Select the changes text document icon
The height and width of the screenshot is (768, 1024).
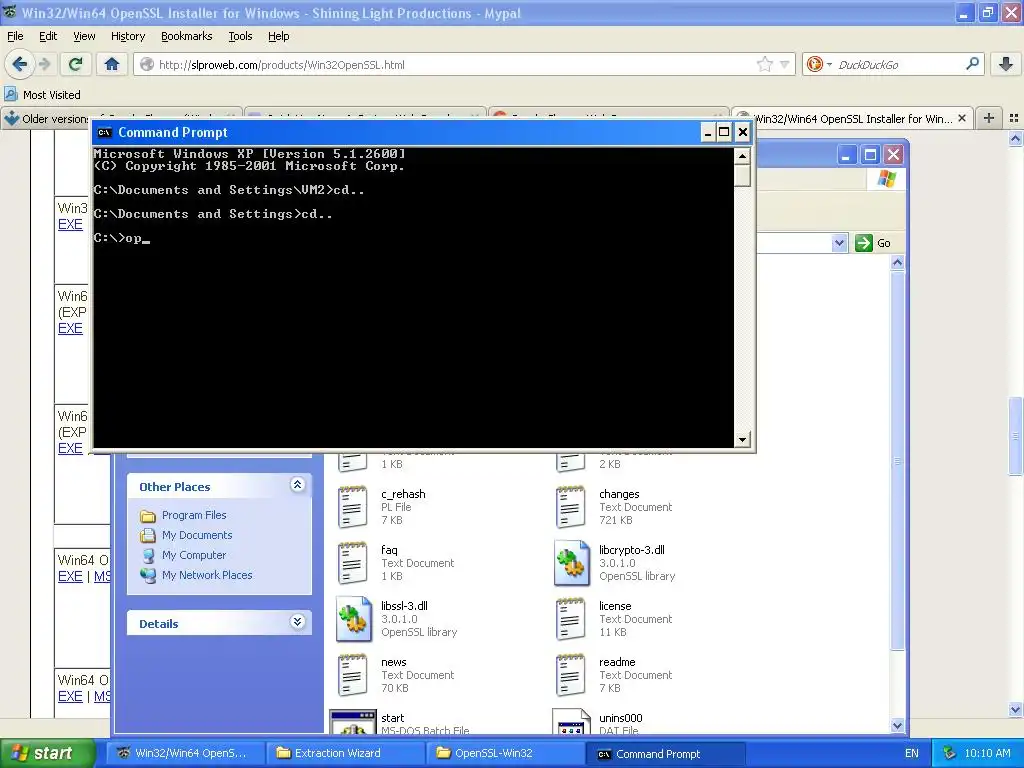[x=570, y=506]
